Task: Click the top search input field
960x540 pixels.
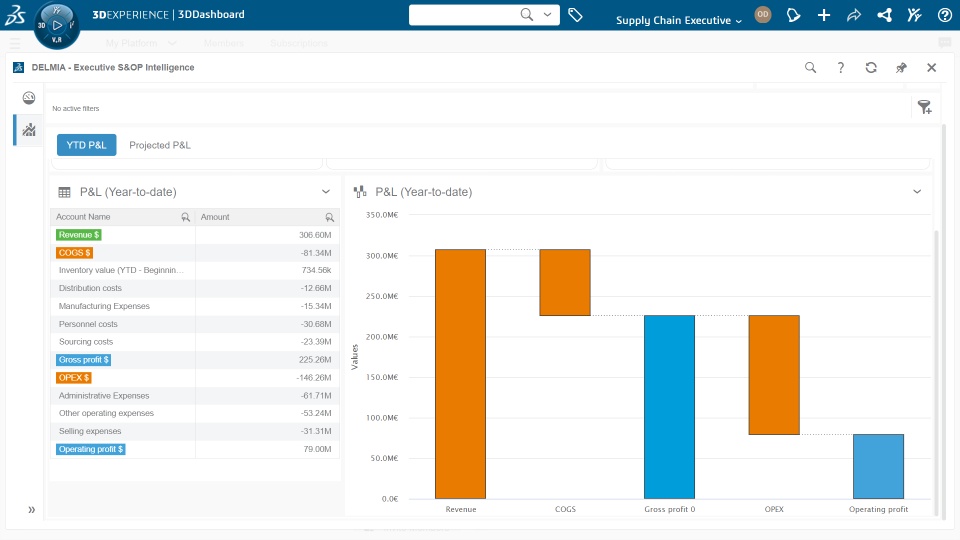Action: coord(463,15)
